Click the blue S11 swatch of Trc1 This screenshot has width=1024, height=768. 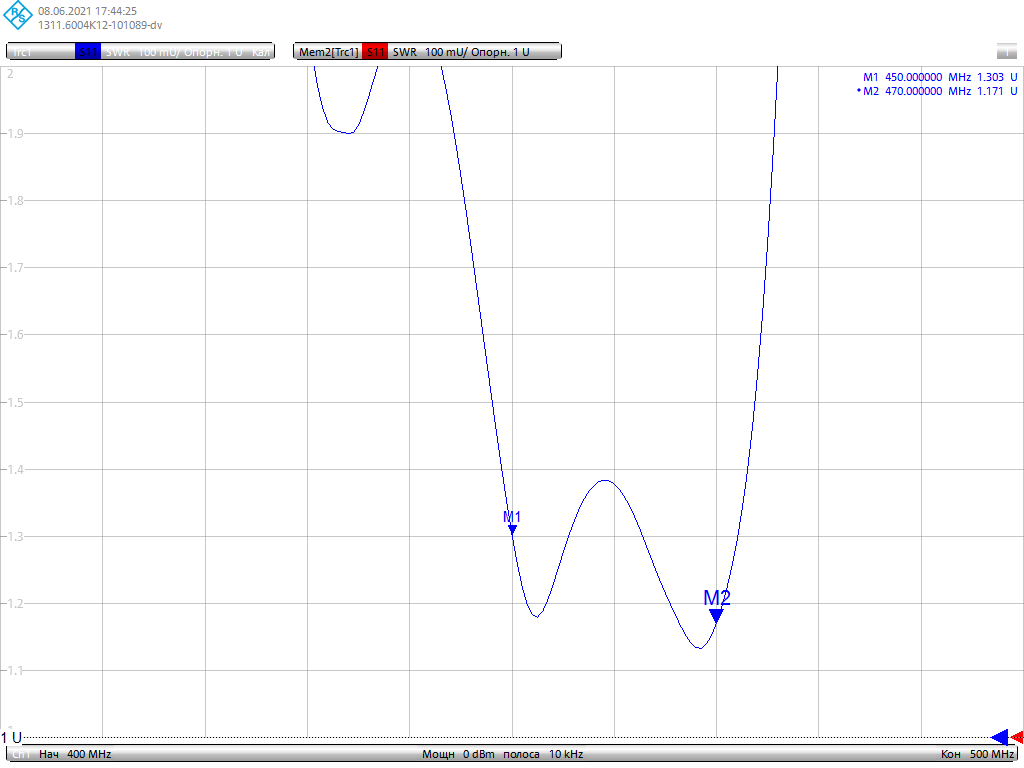click(88, 52)
